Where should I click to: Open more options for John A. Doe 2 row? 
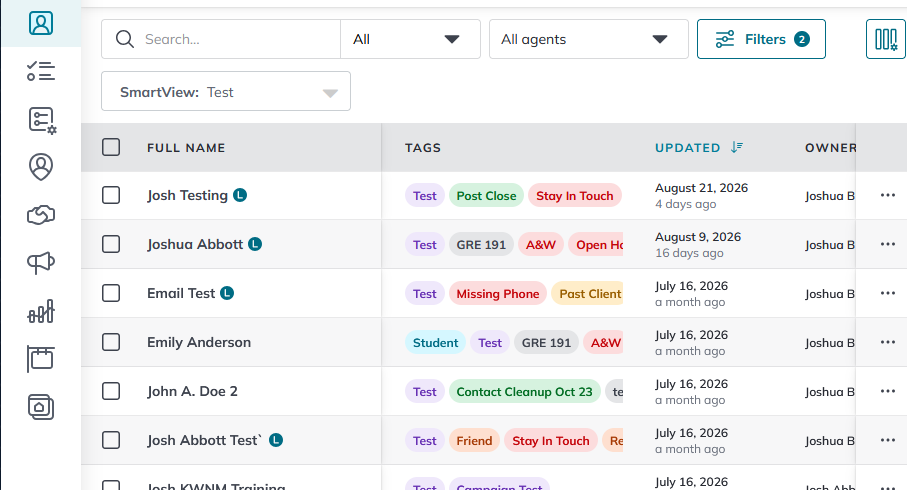[x=888, y=391]
